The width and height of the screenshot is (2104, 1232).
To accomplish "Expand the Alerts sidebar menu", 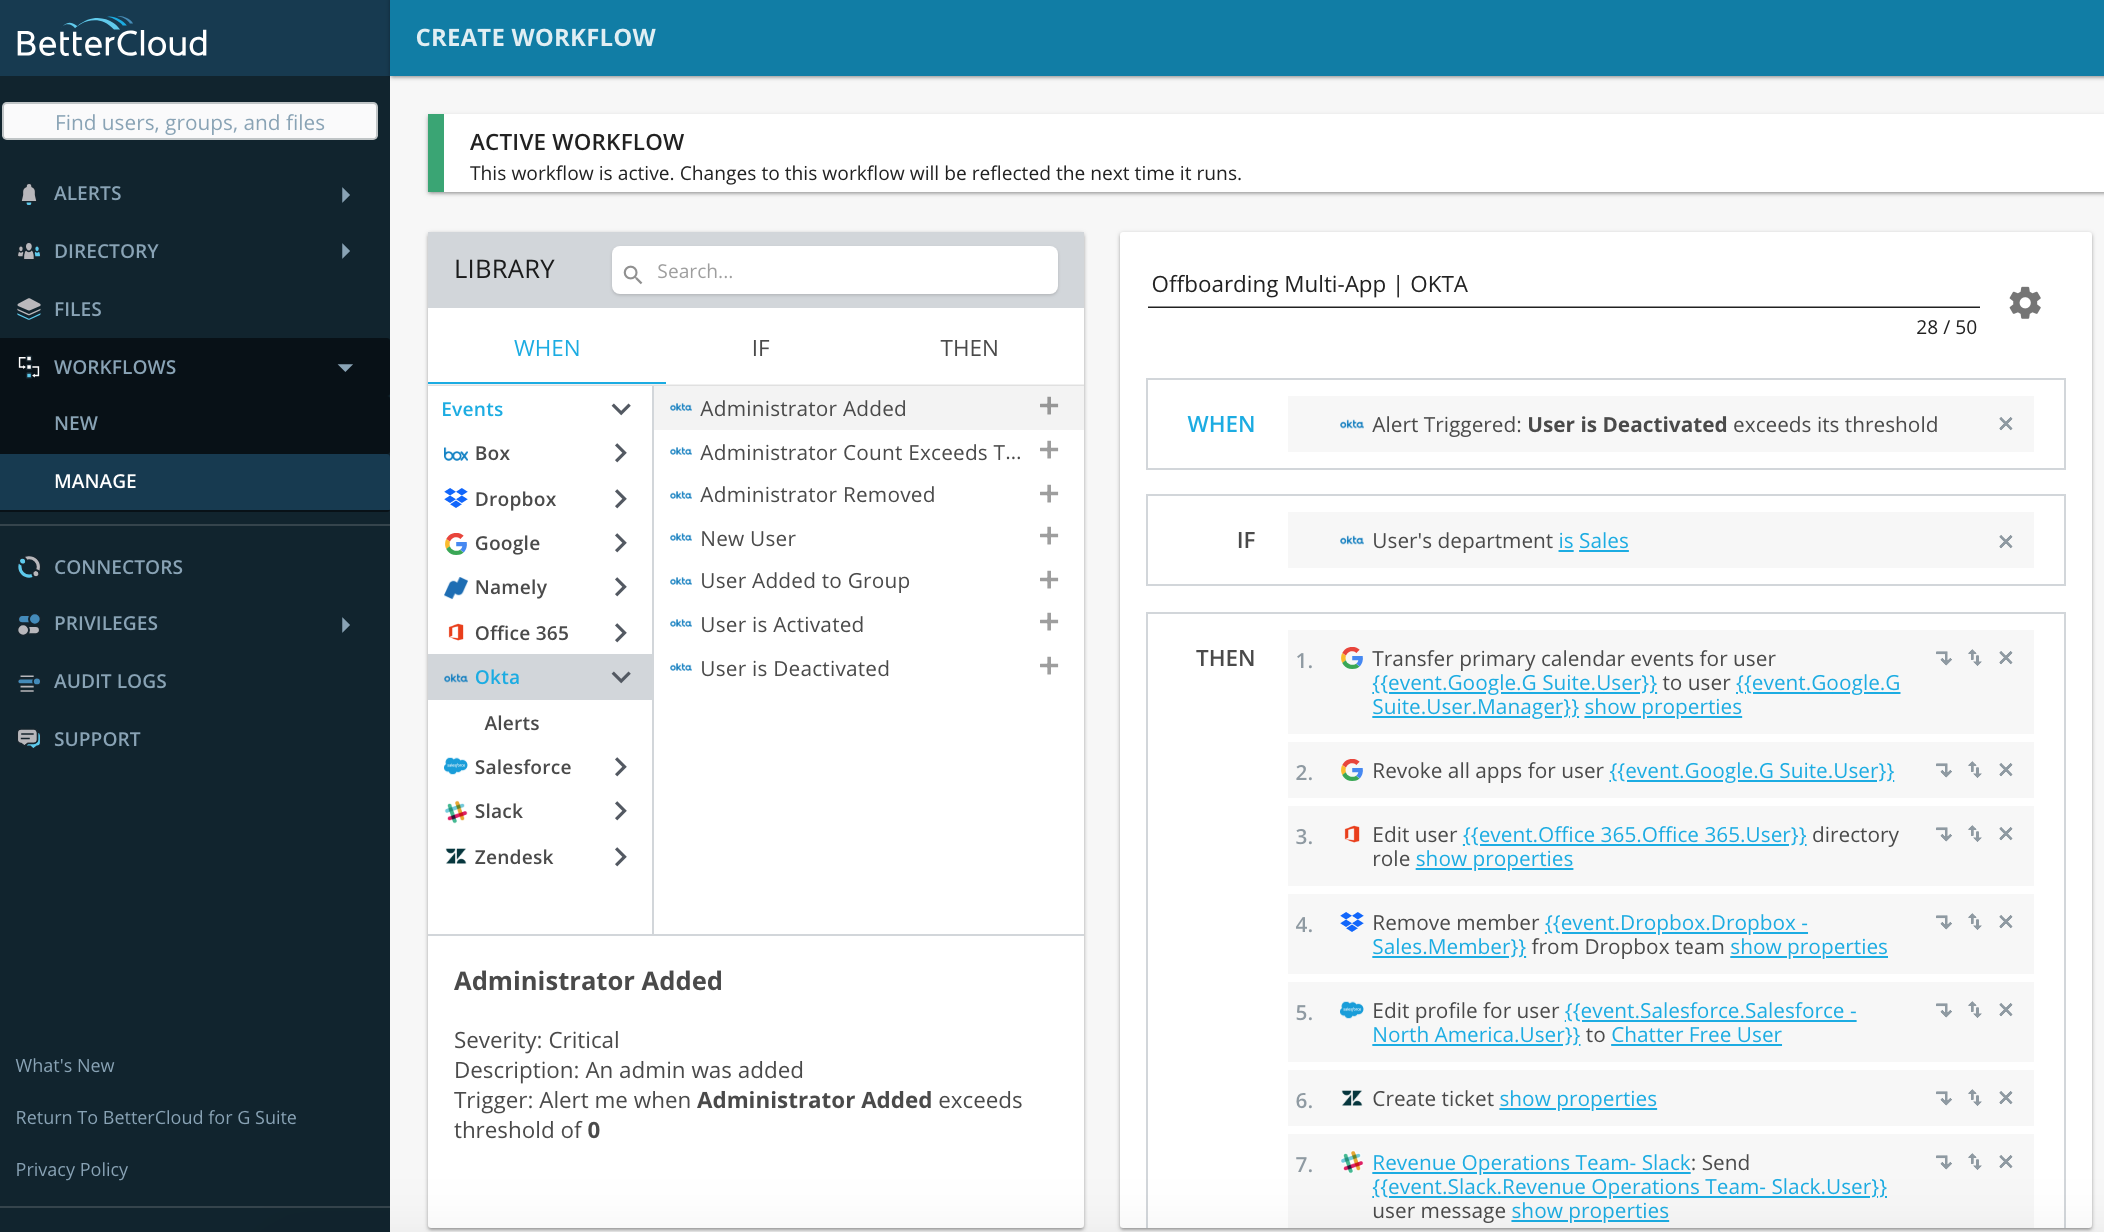I will pyautogui.click(x=345, y=194).
